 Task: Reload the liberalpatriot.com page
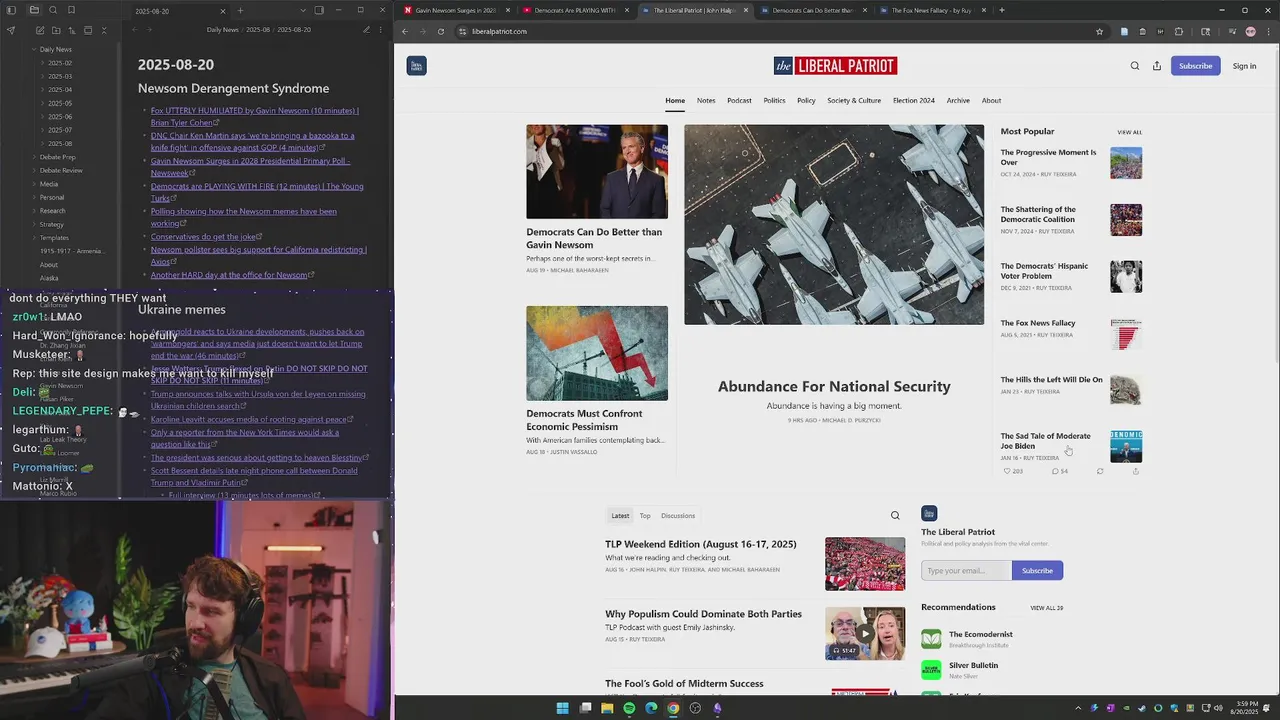tap(440, 31)
